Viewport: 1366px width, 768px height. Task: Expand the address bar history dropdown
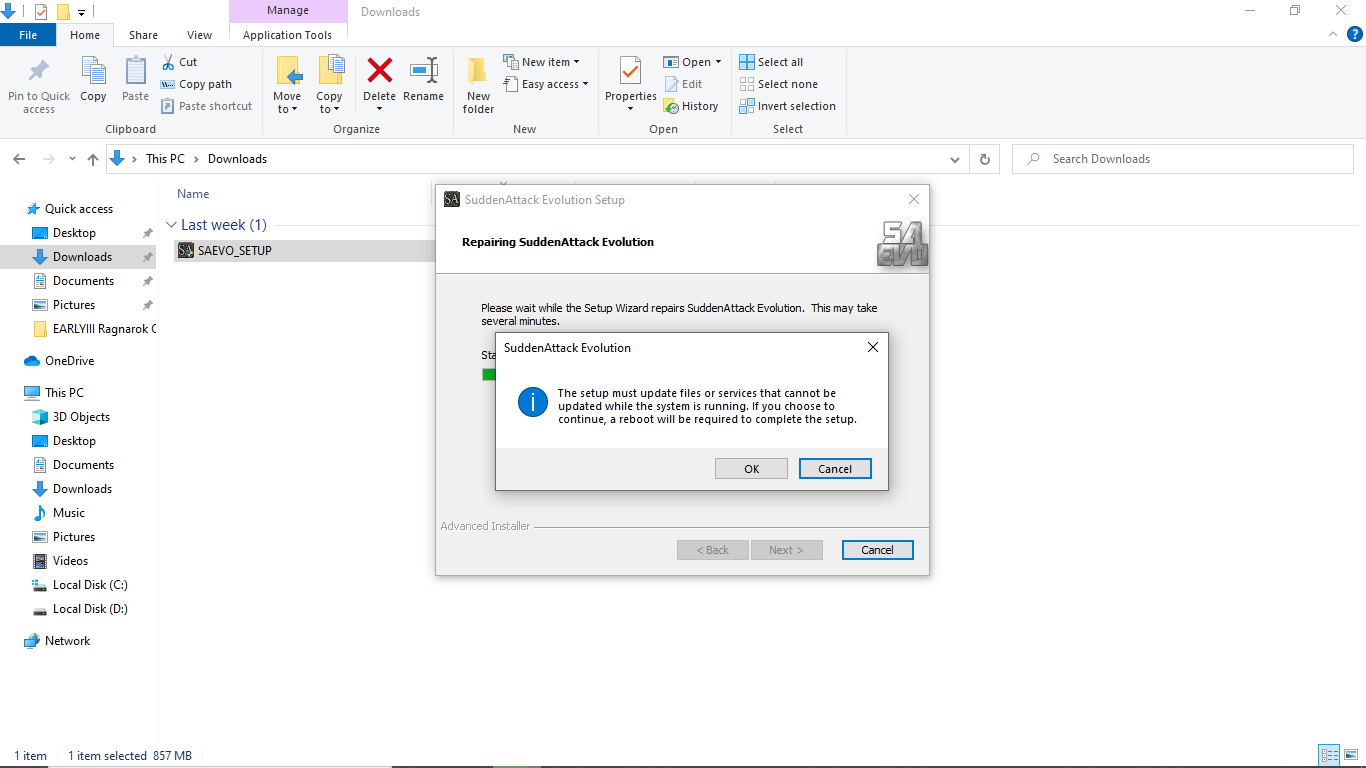(955, 159)
